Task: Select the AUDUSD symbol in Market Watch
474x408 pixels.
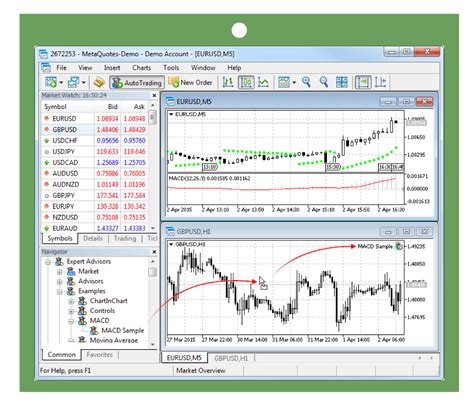Action: (65, 174)
